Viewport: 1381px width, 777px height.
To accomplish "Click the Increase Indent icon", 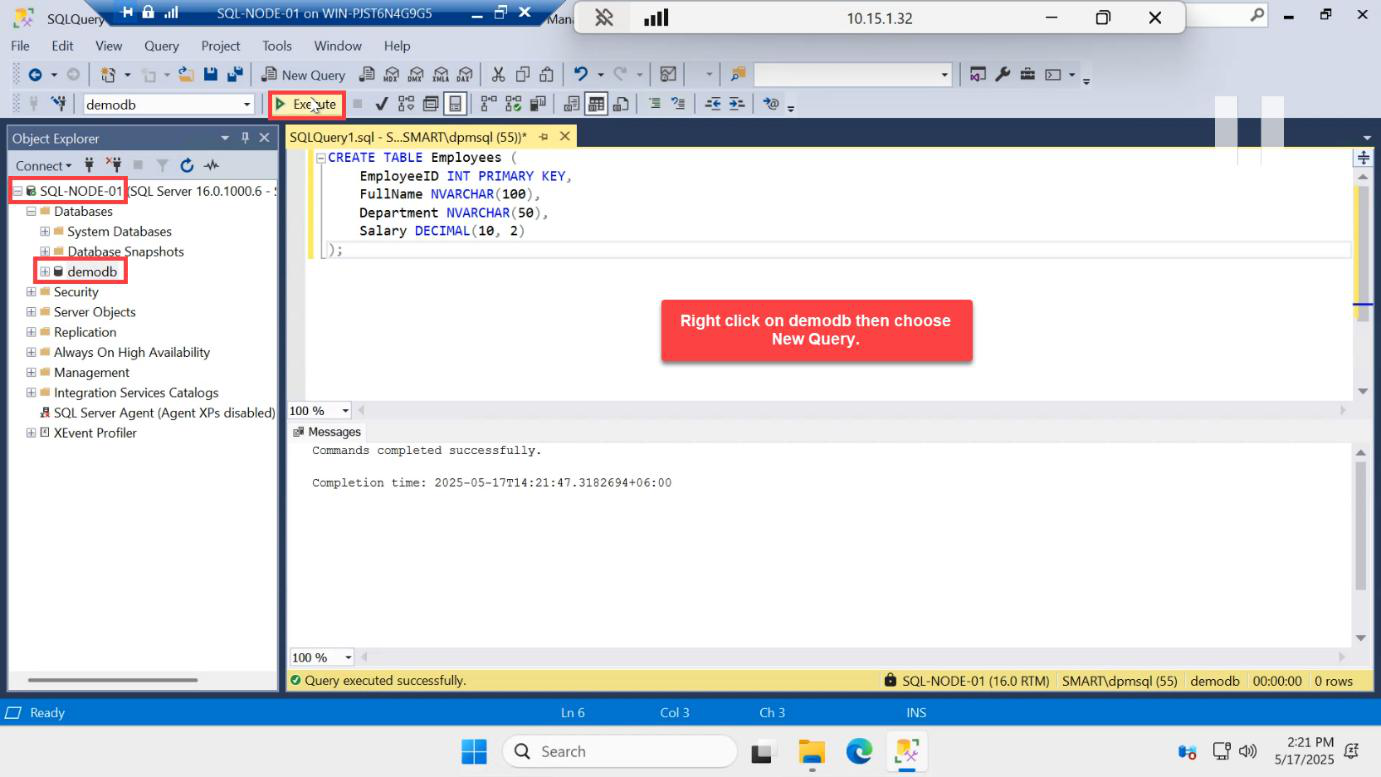I will tap(737, 103).
